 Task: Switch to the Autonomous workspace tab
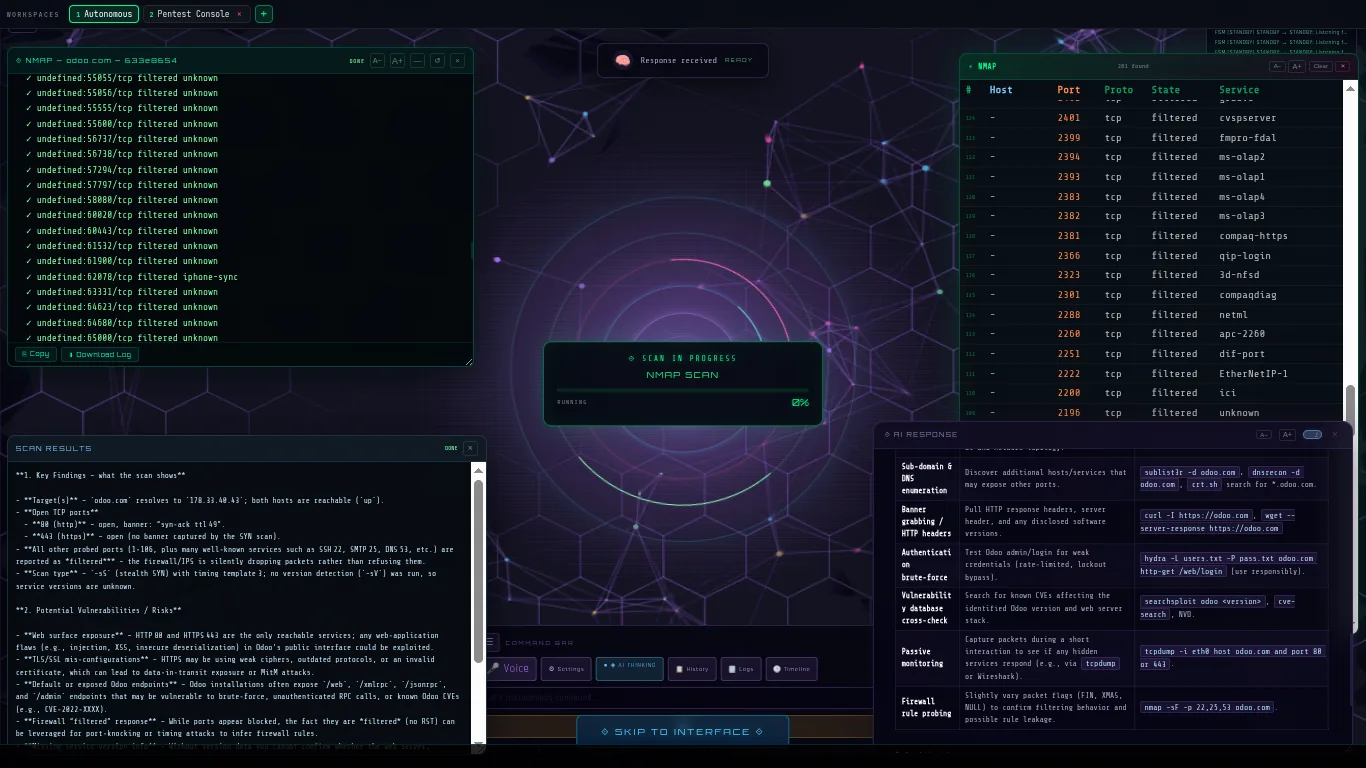click(x=104, y=14)
